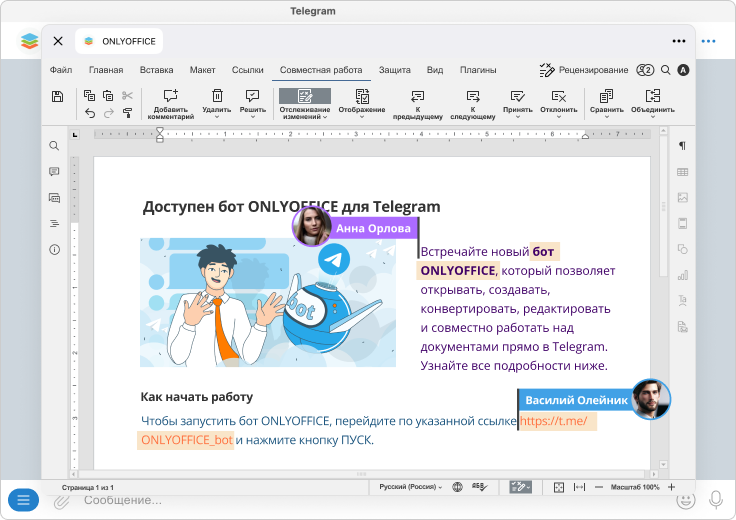Toggle track changes in status bar
Viewport: 736px width, 520px height.
pos(521,487)
